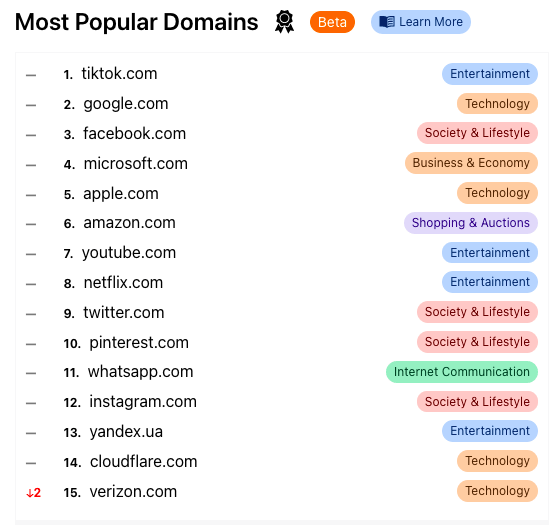Click the Most Popular Domains heading
Screen dimensions: 554x525
click(x=137, y=22)
